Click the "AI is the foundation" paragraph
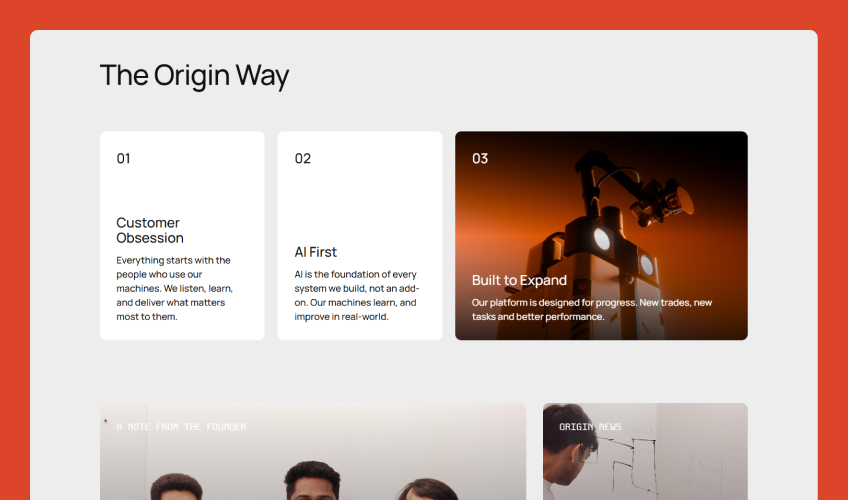848x500 pixels. coord(357,295)
